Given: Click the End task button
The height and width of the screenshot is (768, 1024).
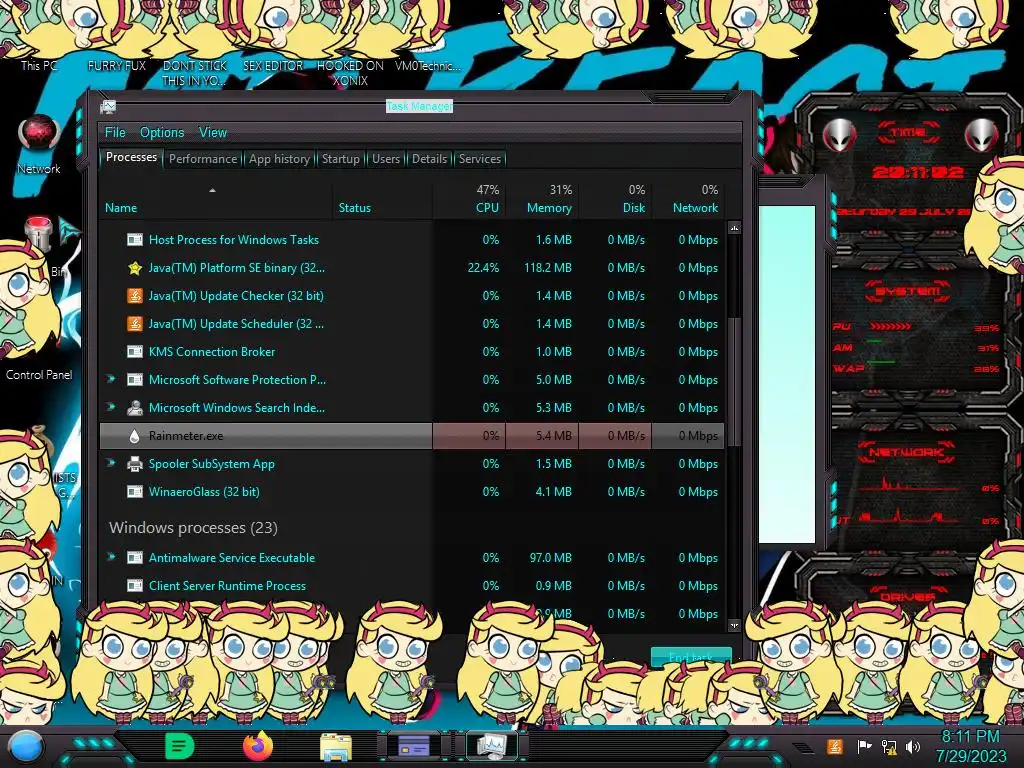Looking at the screenshot, I should click(x=691, y=656).
